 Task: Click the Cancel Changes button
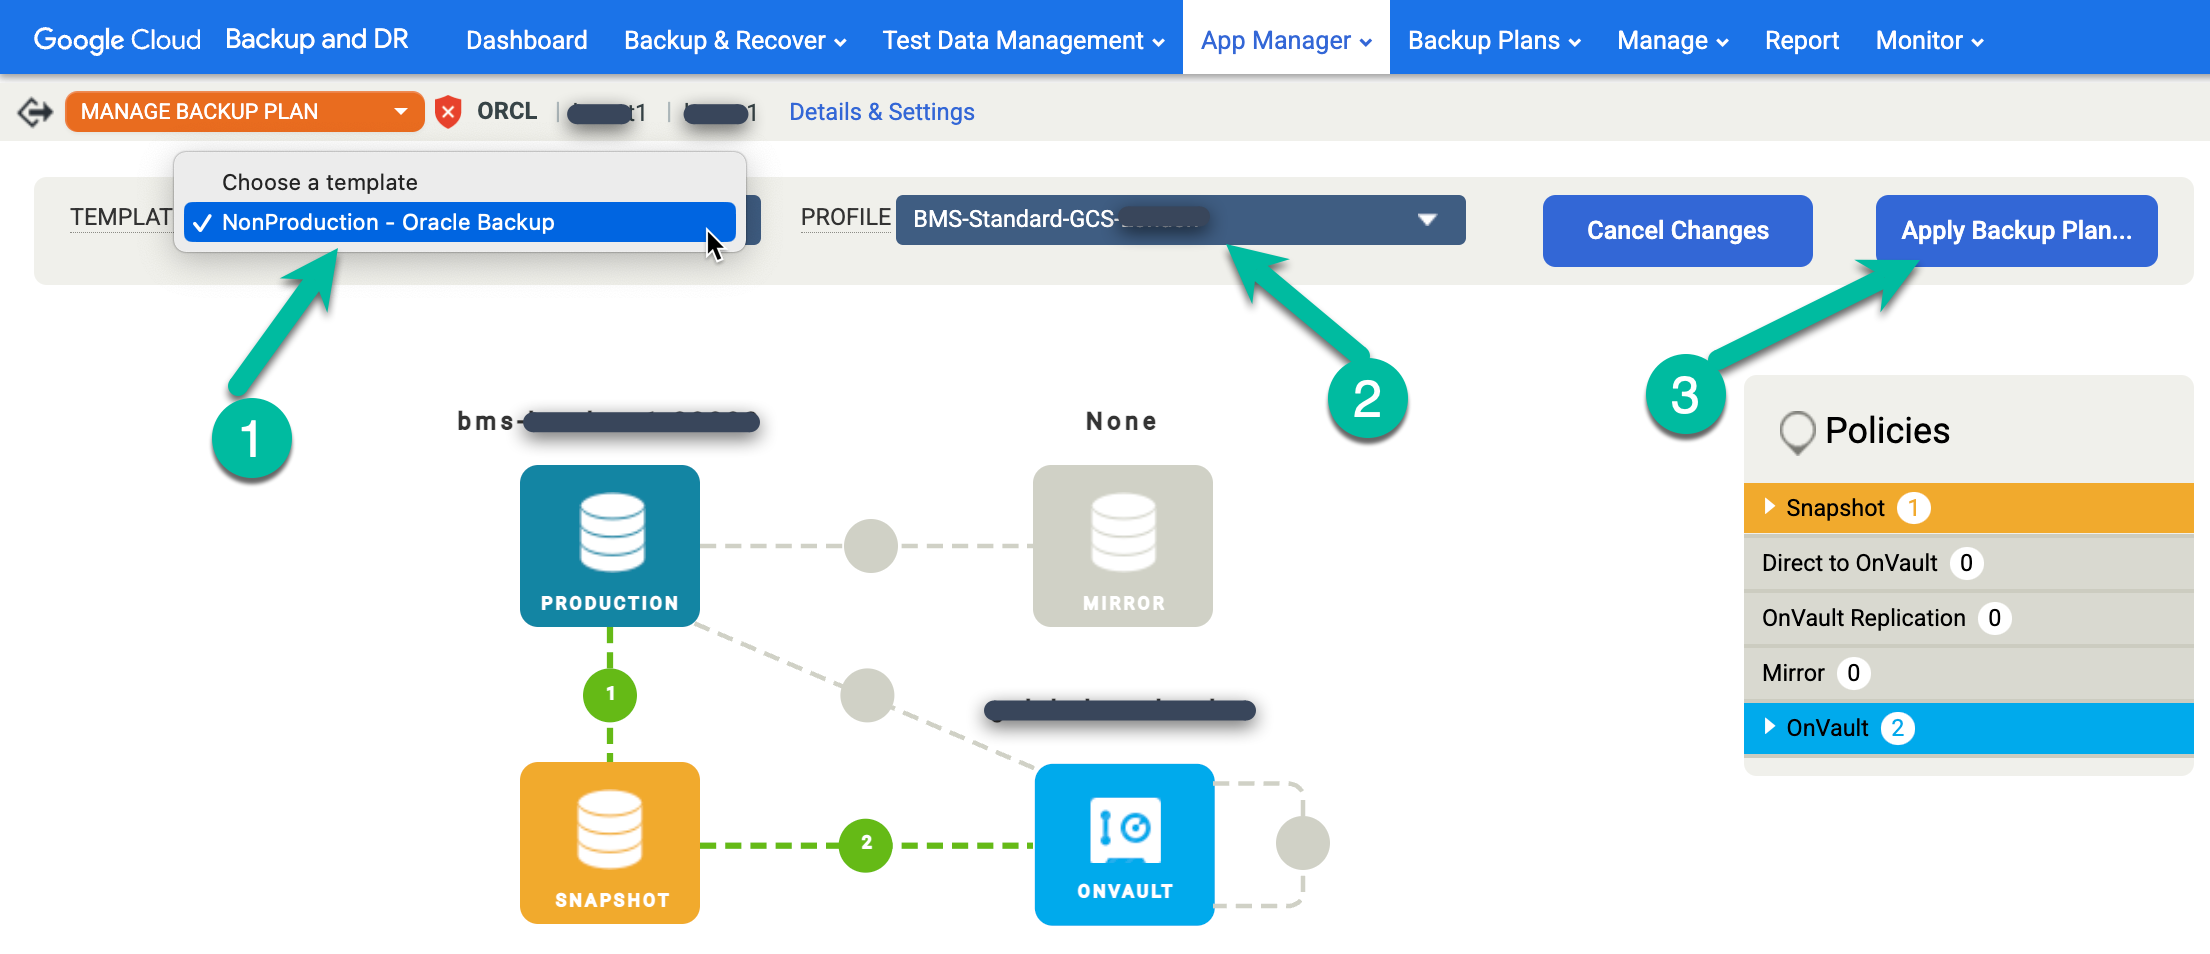point(1677,231)
